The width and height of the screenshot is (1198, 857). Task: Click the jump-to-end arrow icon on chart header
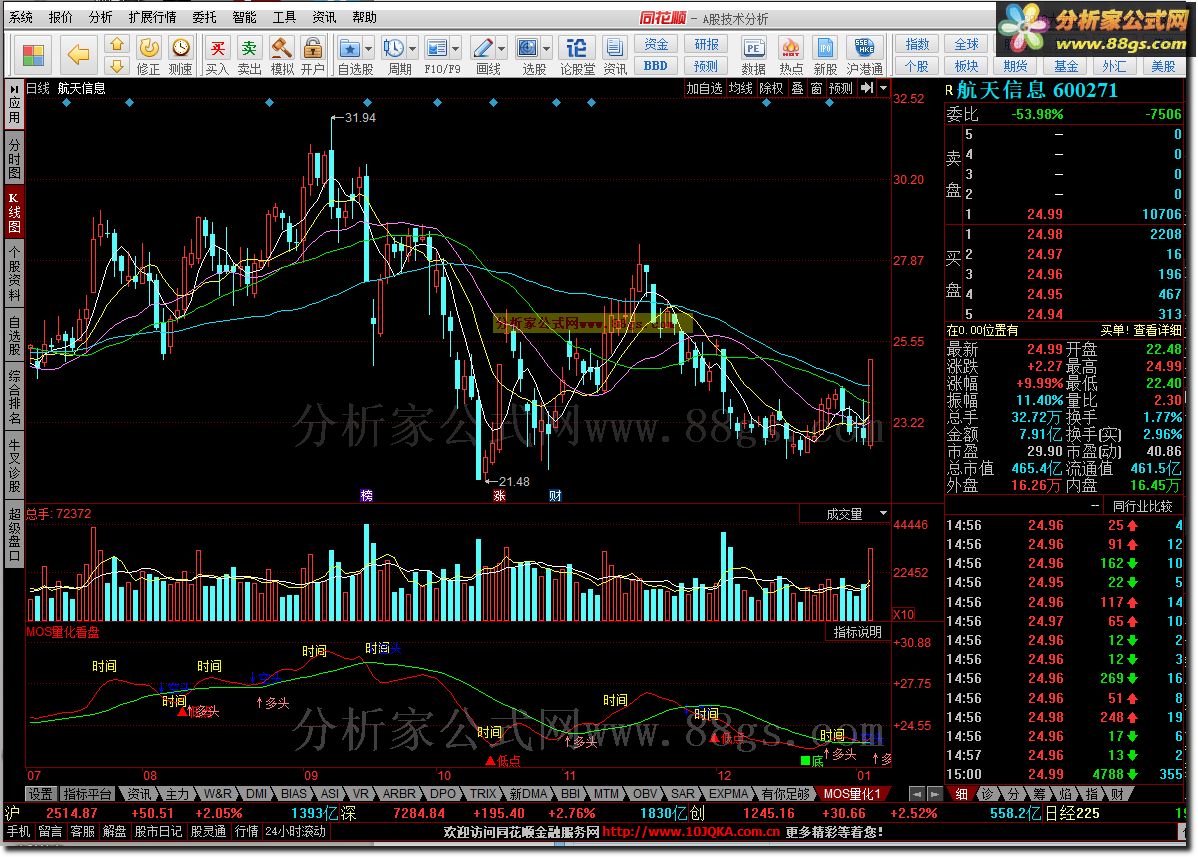[x=866, y=89]
